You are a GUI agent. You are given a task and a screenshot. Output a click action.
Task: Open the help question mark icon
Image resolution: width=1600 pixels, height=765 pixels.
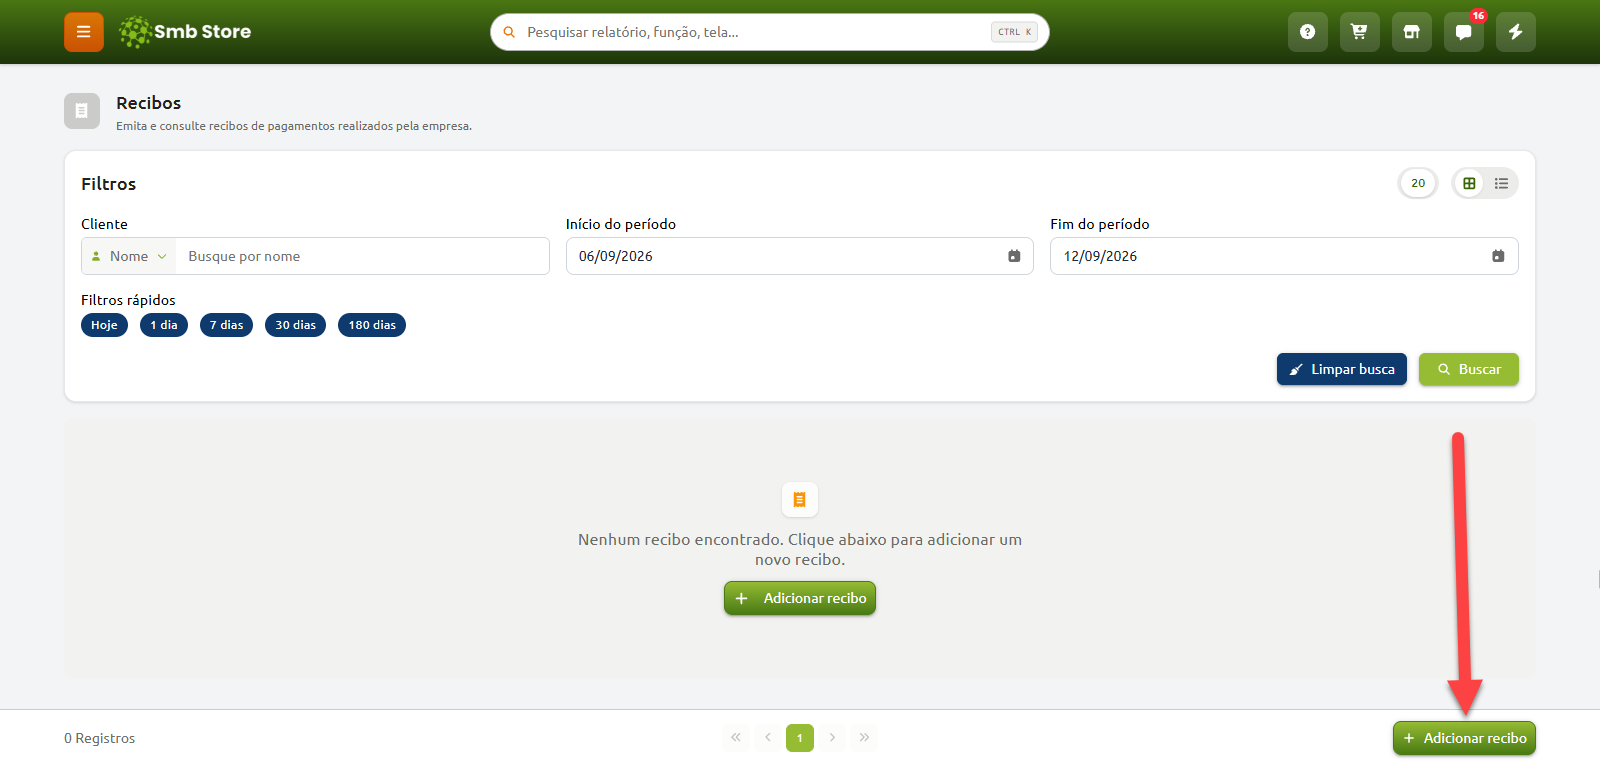pos(1307,32)
